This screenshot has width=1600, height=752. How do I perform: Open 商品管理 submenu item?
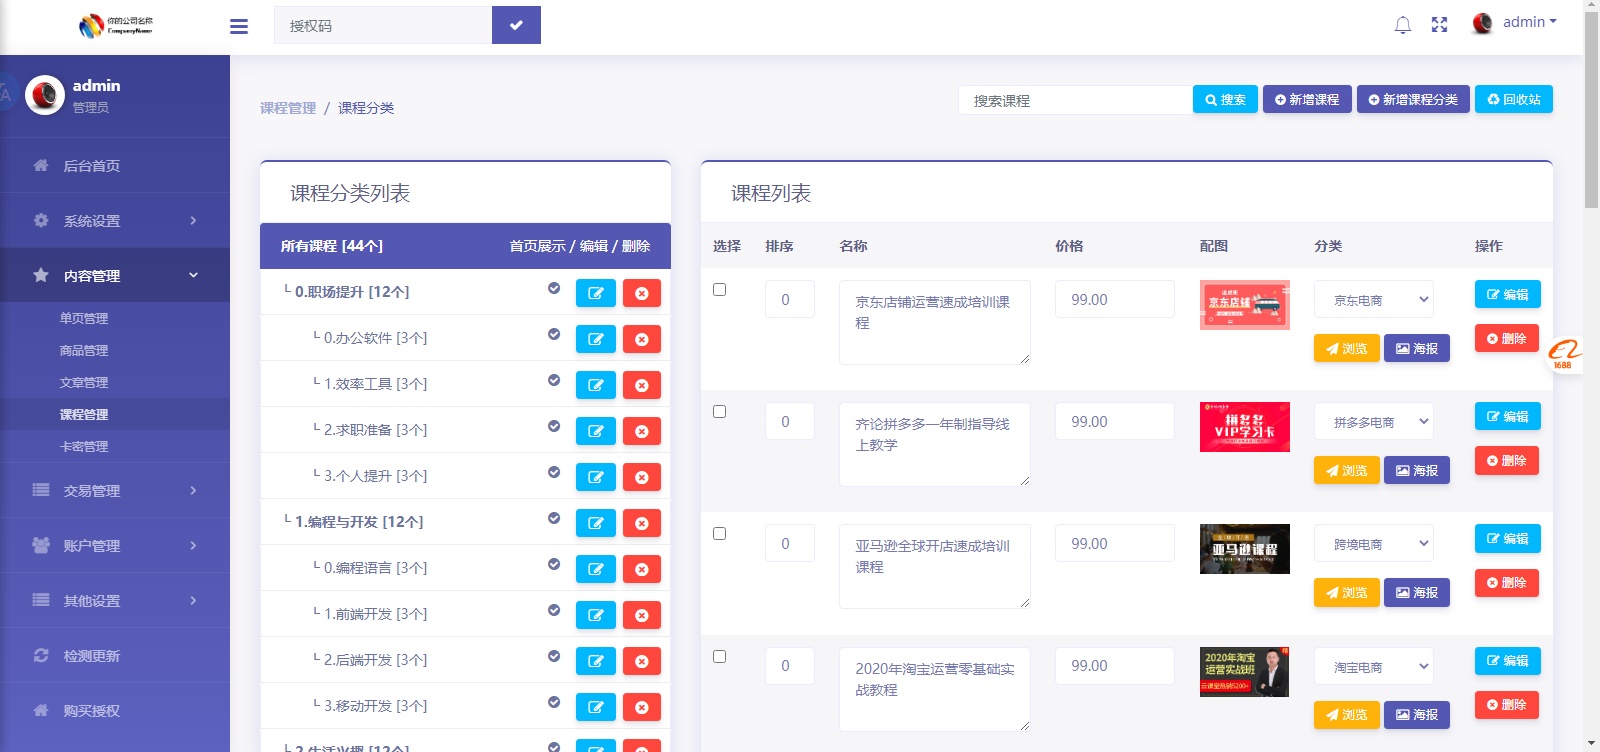point(84,350)
